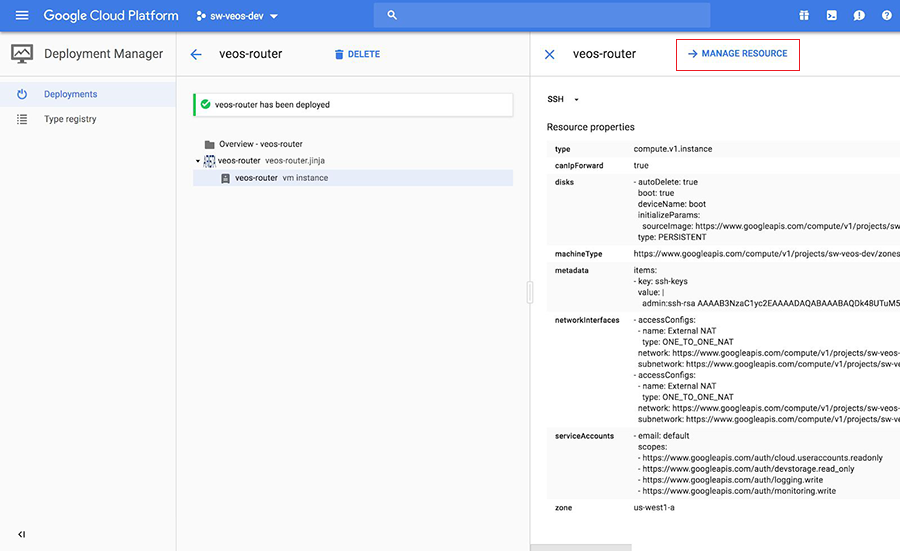Click the search magnifier icon
The image size is (900, 551).
[x=392, y=15]
